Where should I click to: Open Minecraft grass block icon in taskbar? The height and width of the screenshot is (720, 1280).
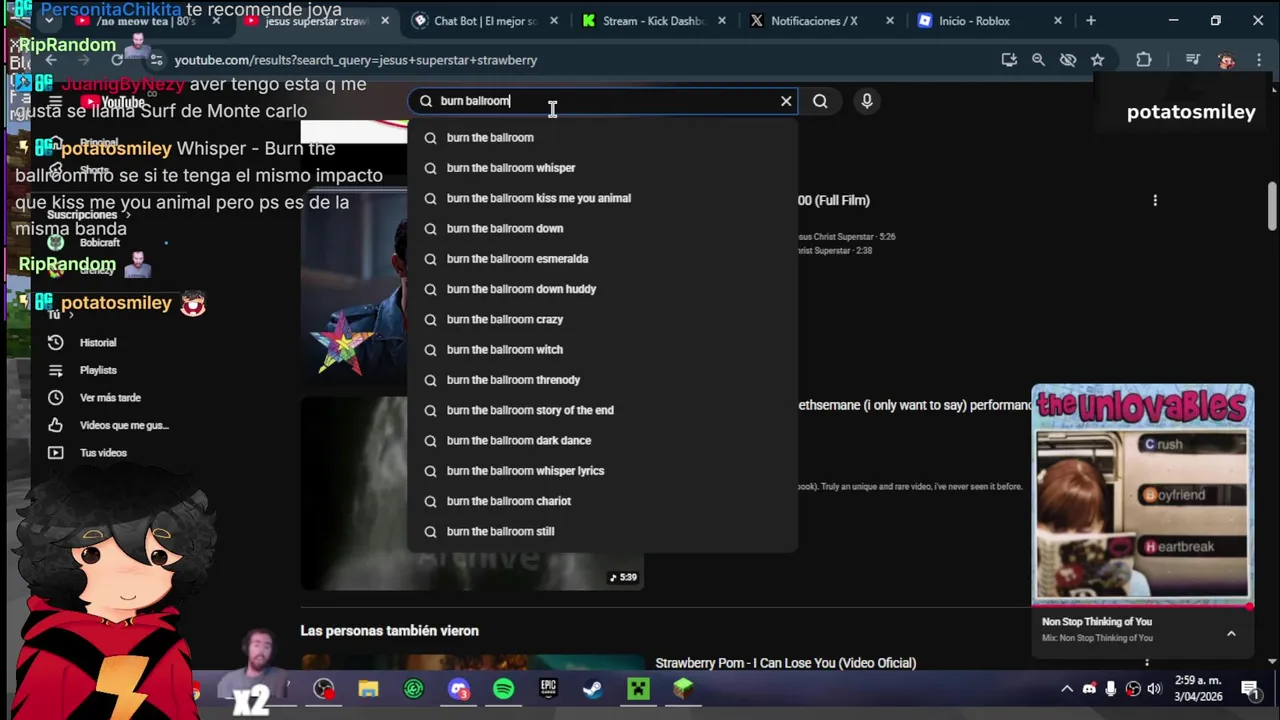click(683, 689)
